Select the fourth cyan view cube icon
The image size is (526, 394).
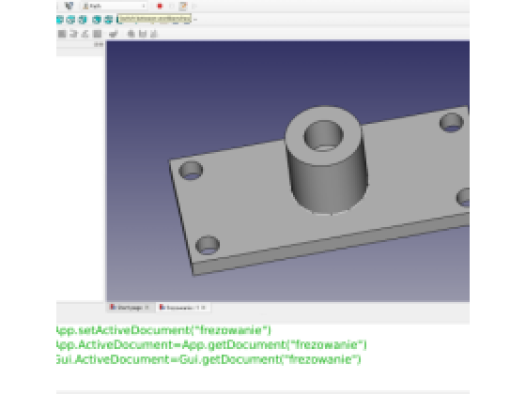click(97, 19)
